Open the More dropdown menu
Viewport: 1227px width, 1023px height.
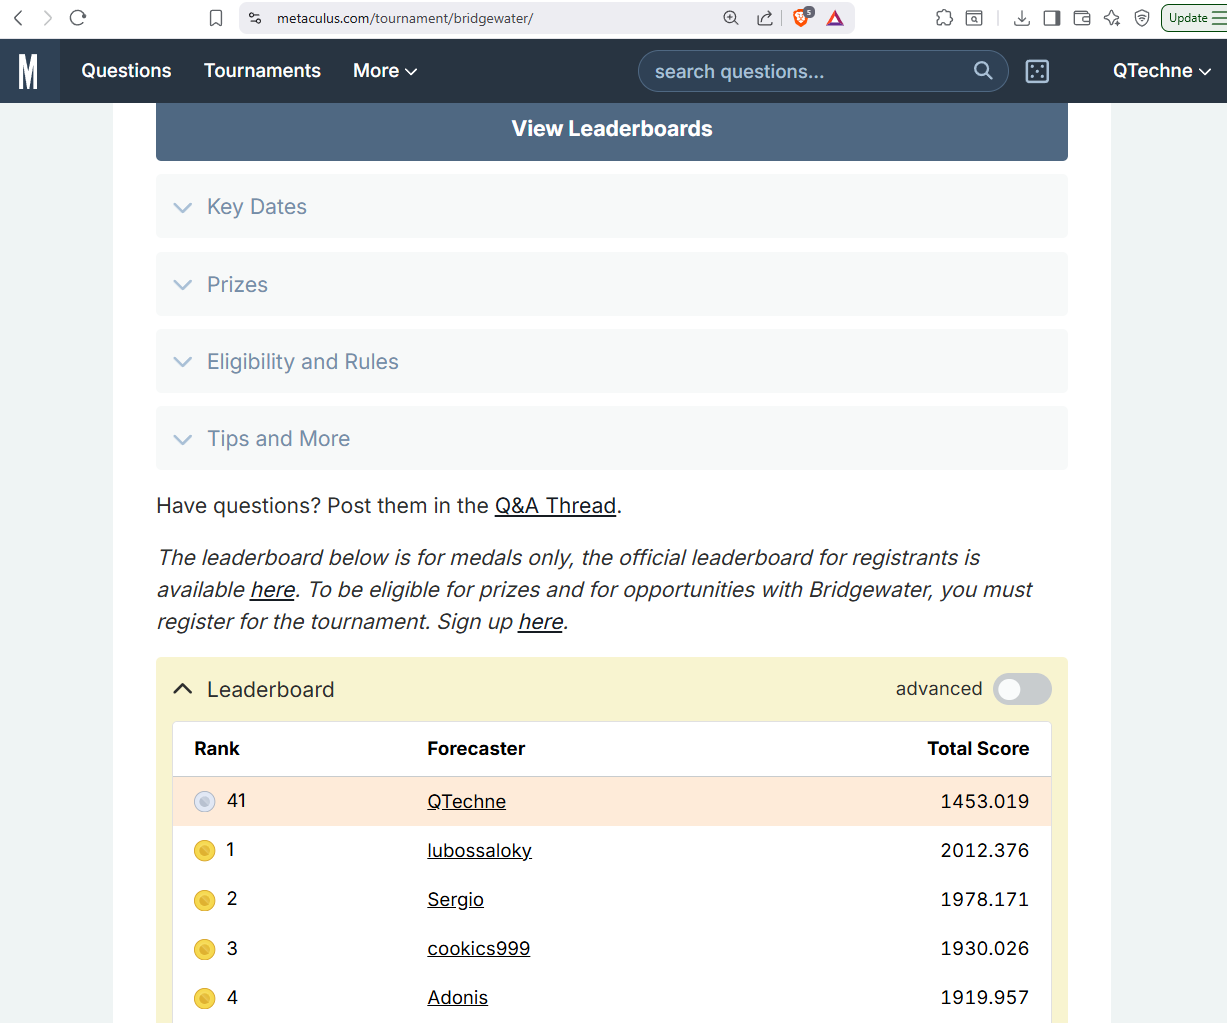(385, 71)
